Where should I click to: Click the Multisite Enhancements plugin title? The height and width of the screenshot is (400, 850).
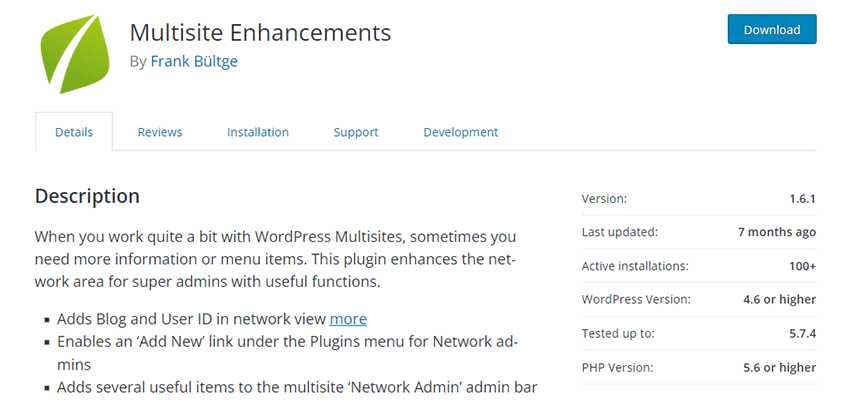[260, 32]
